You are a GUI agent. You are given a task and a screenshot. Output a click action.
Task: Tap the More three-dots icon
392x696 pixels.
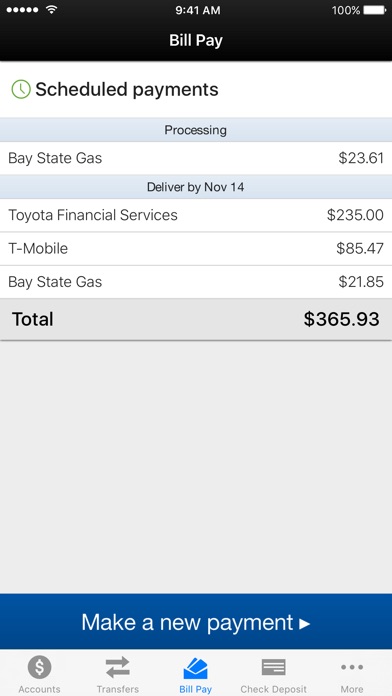352,667
